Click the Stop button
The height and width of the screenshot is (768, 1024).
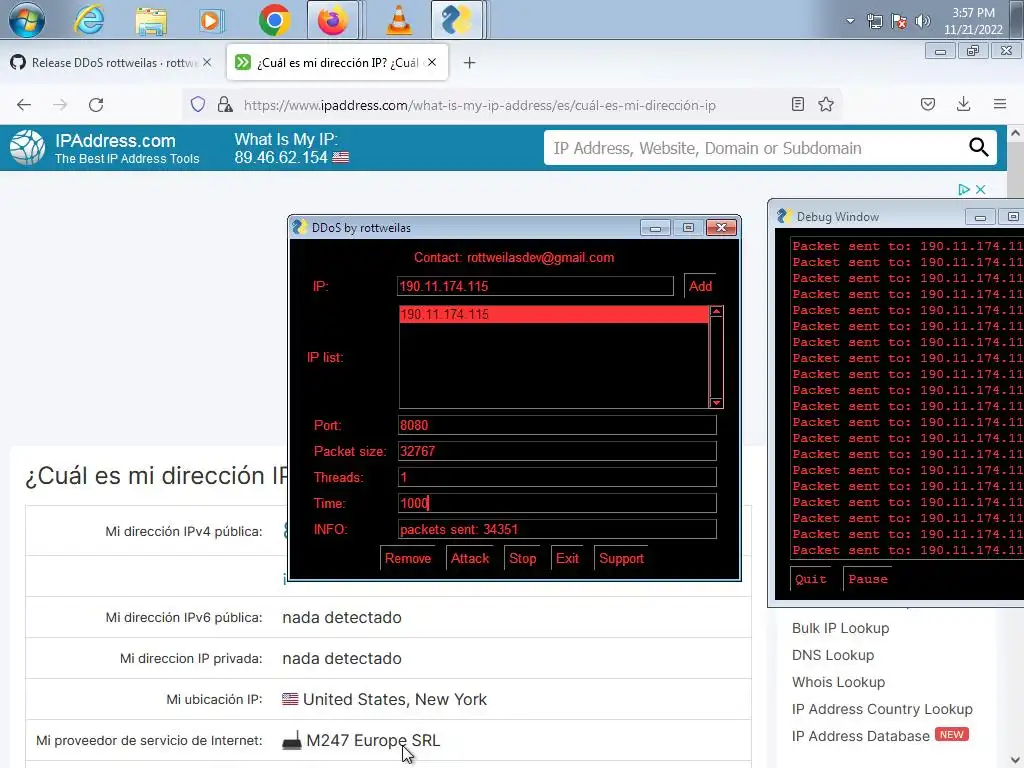coord(522,558)
